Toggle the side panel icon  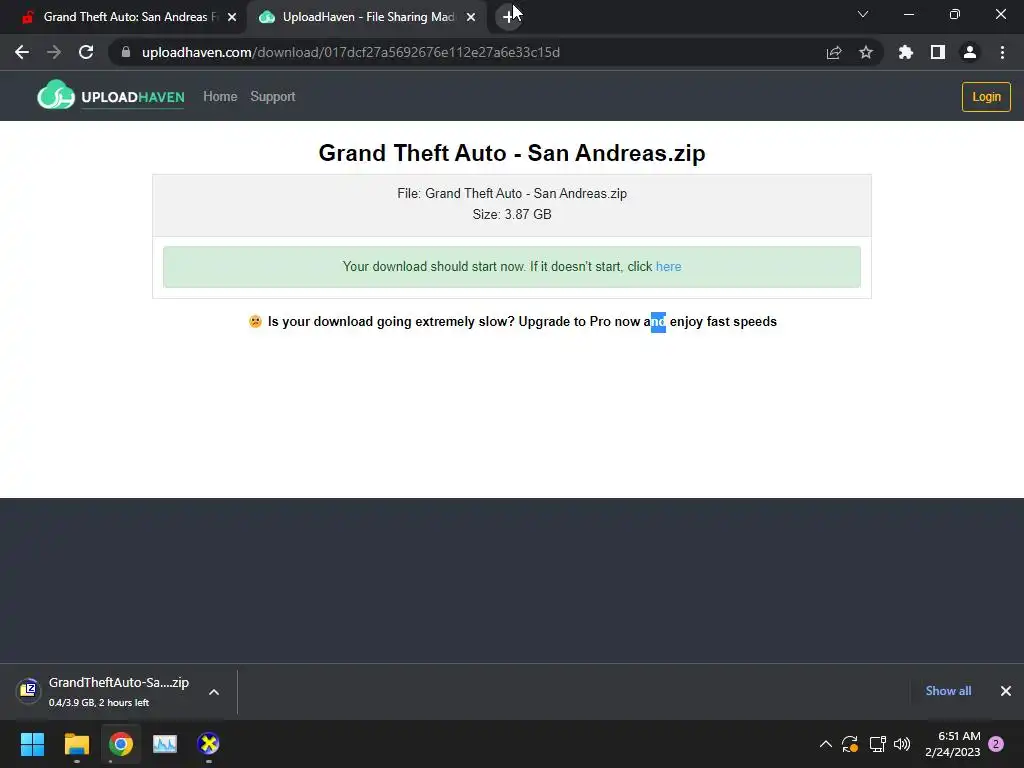pos(938,52)
